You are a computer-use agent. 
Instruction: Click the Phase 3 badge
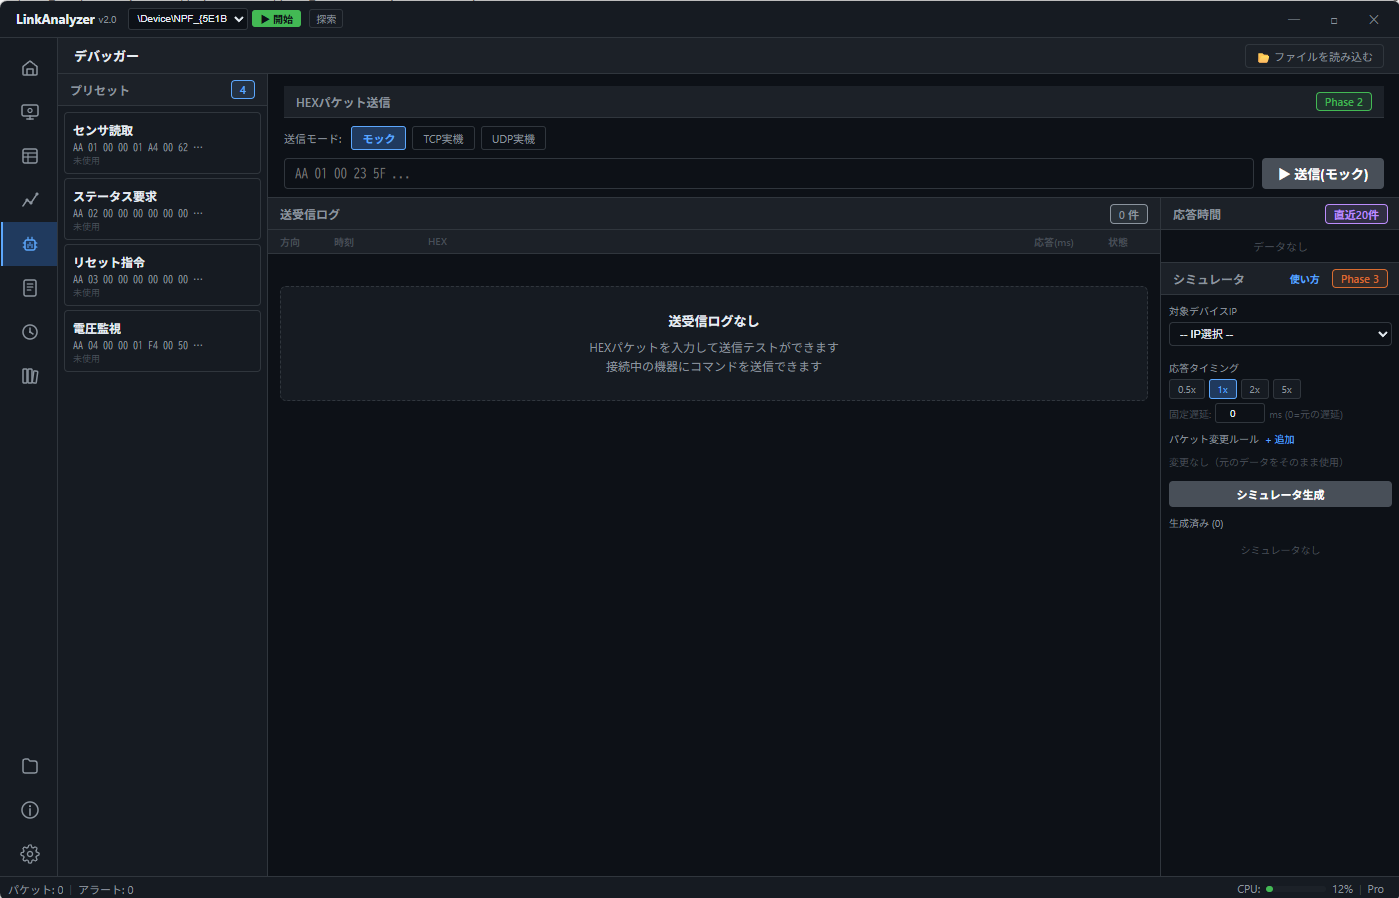pyautogui.click(x=1360, y=279)
